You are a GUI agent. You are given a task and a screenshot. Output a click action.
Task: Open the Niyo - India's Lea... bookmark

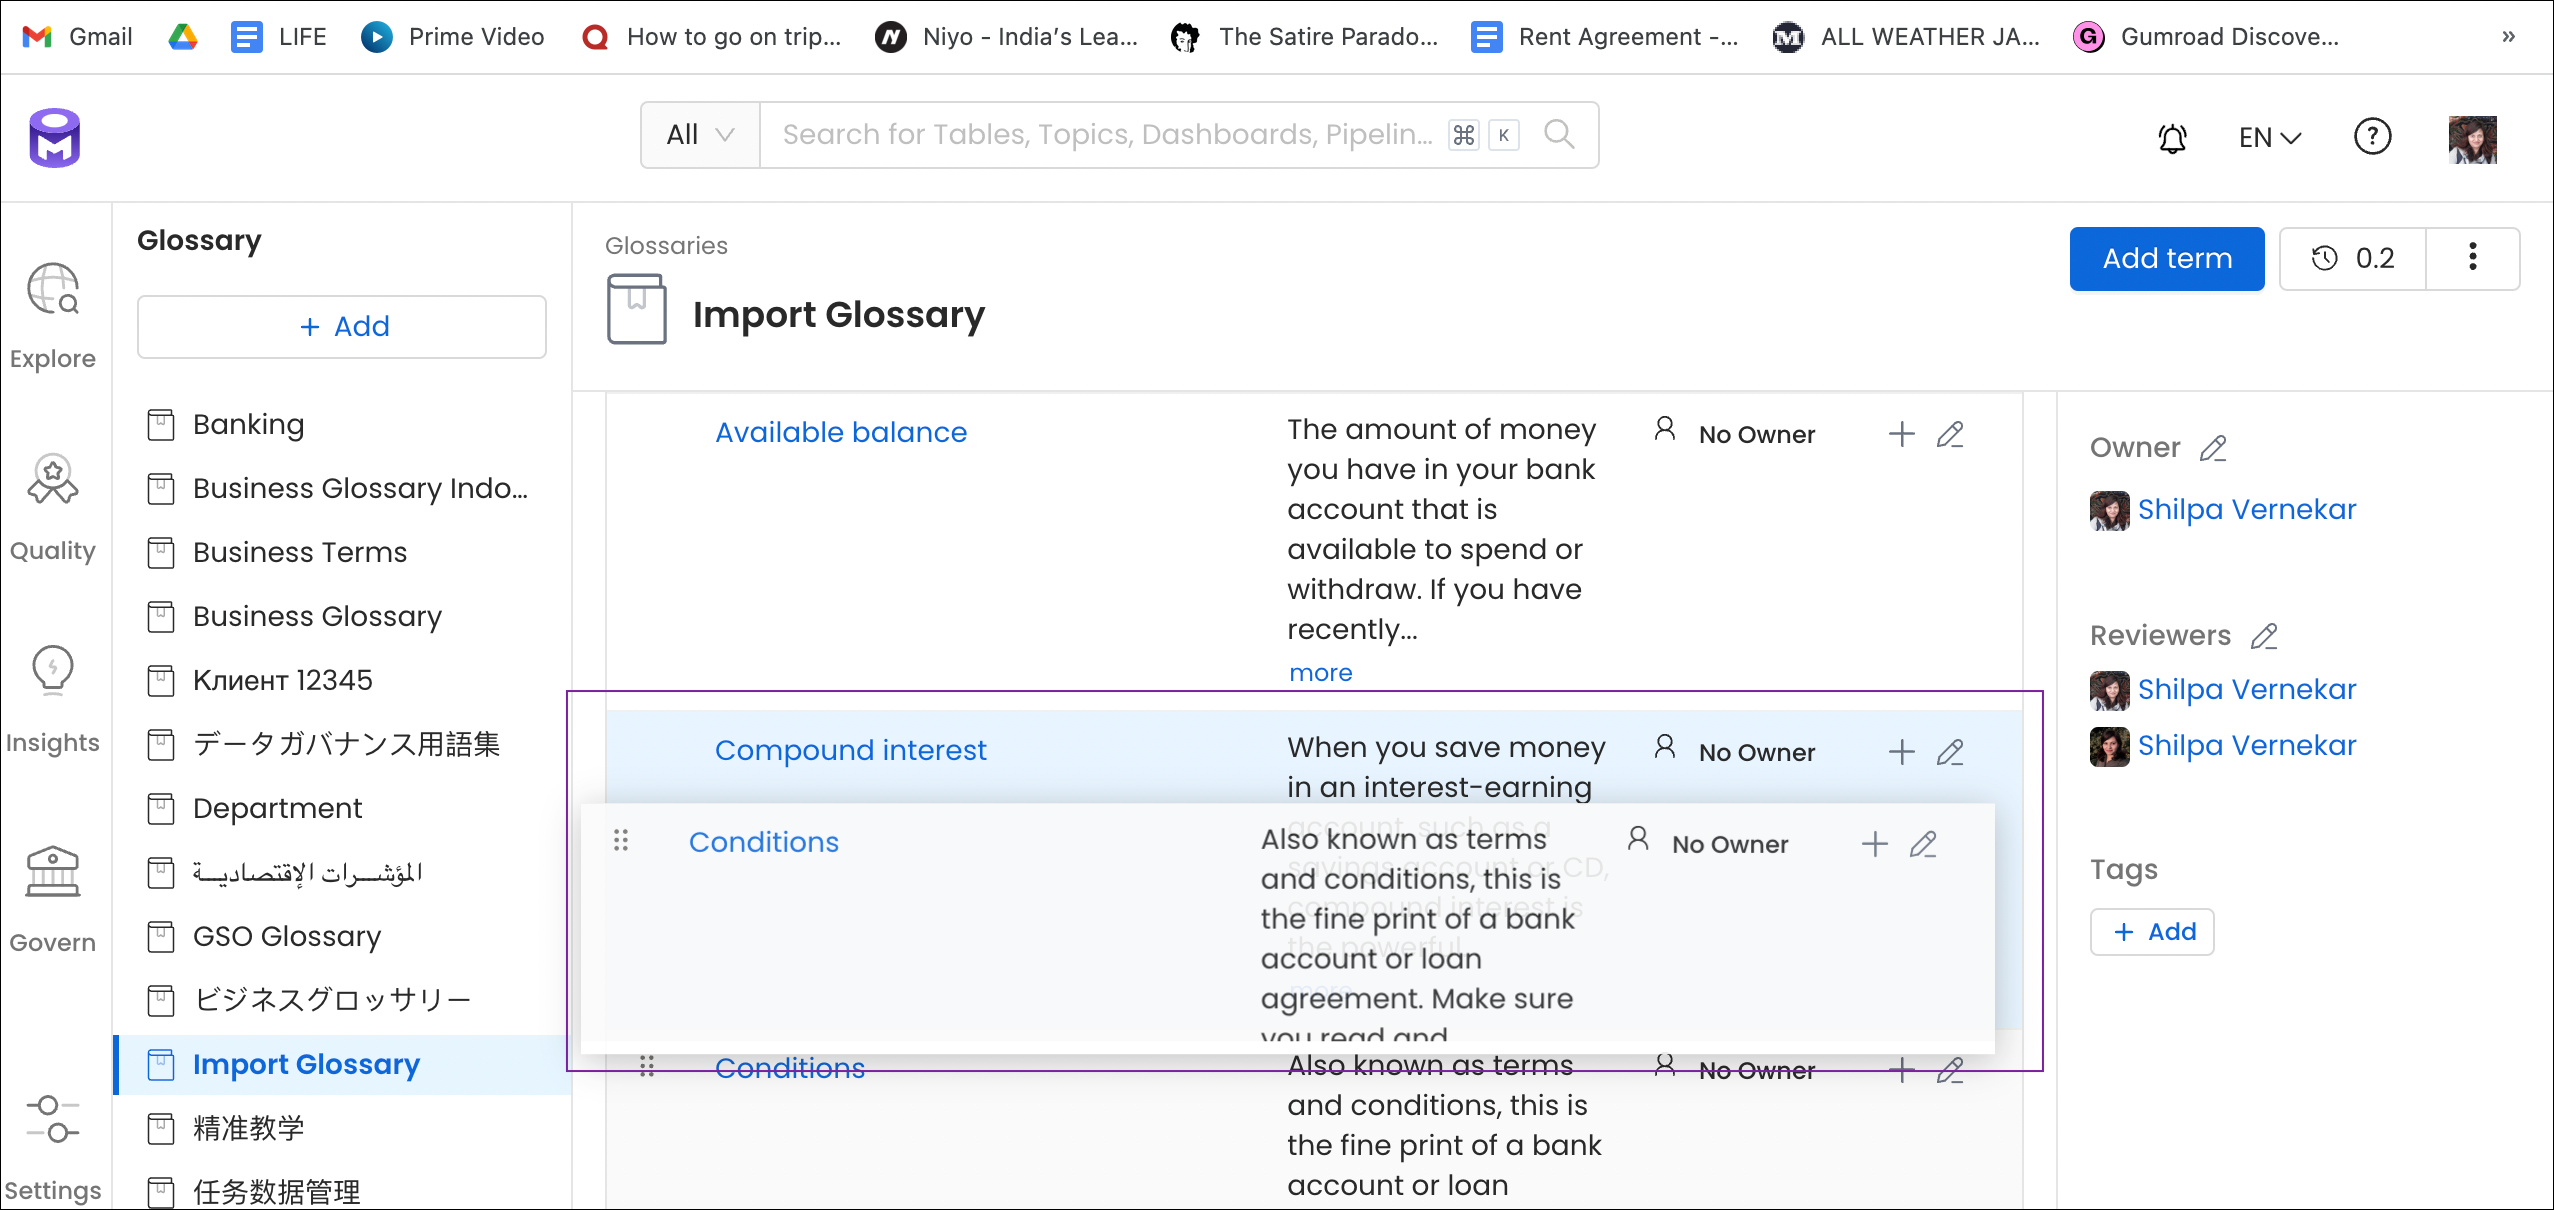(1007, 37)
